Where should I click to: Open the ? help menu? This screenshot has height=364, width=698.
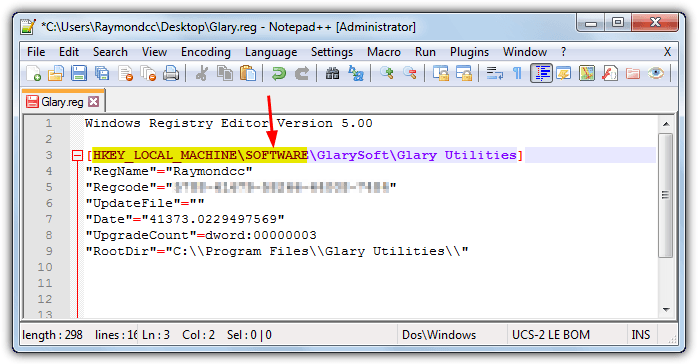(x=564, y=52)
